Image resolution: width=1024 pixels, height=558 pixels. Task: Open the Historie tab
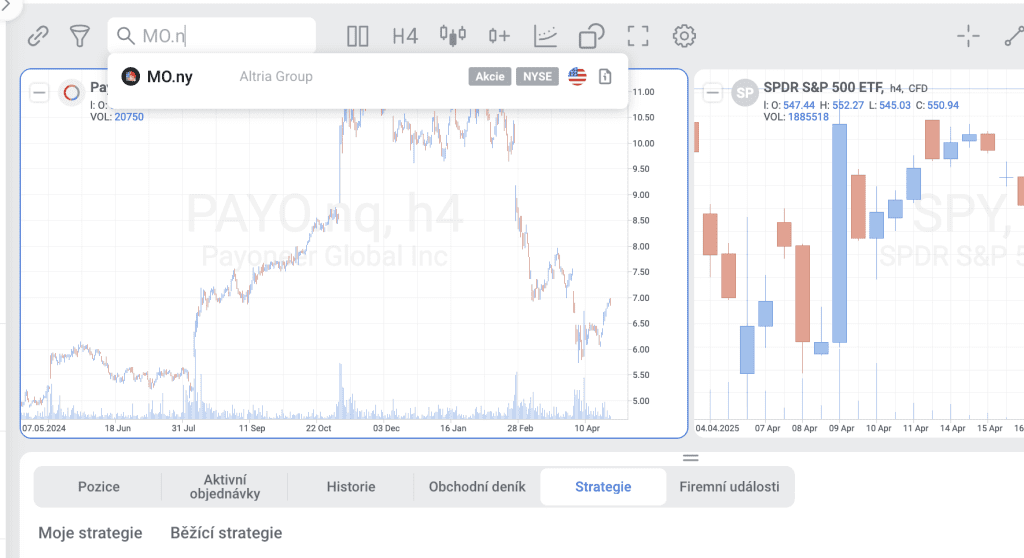click(351, 487)
